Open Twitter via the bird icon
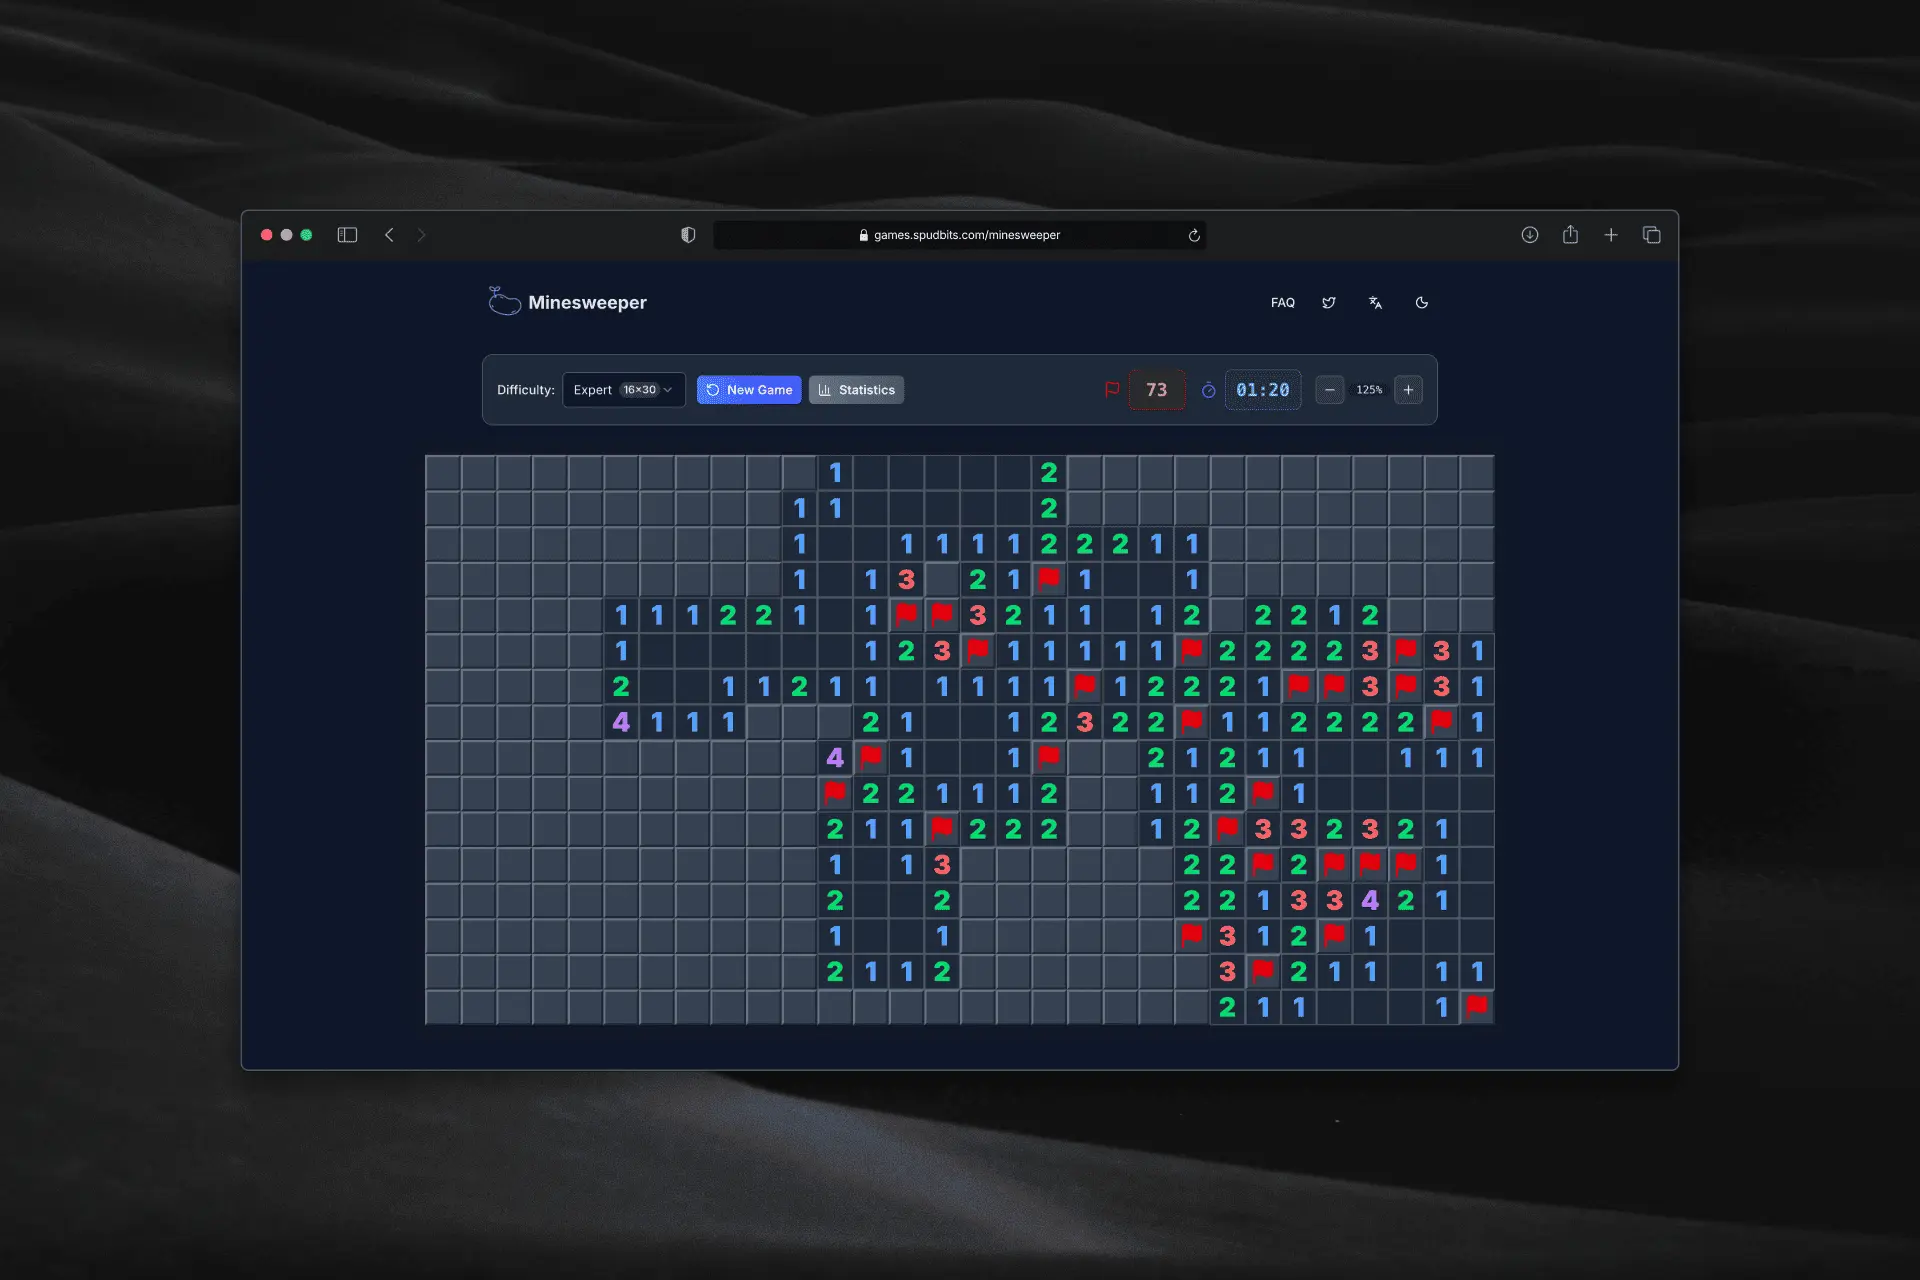The width and height of the screenshot is (1920, 1280). [1329, 302]
